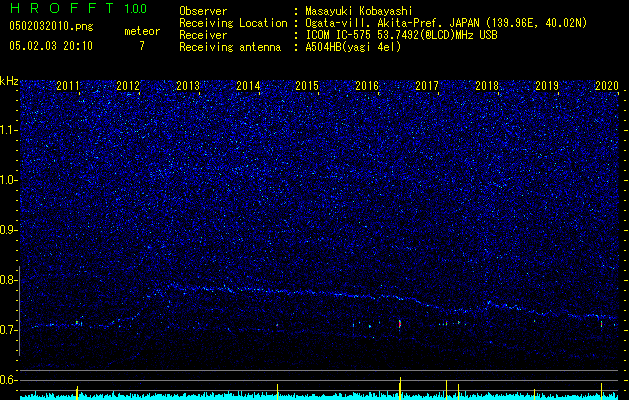Click the Receiver field label
This screenshot has width=629, height=400.
tap(203, 35)
